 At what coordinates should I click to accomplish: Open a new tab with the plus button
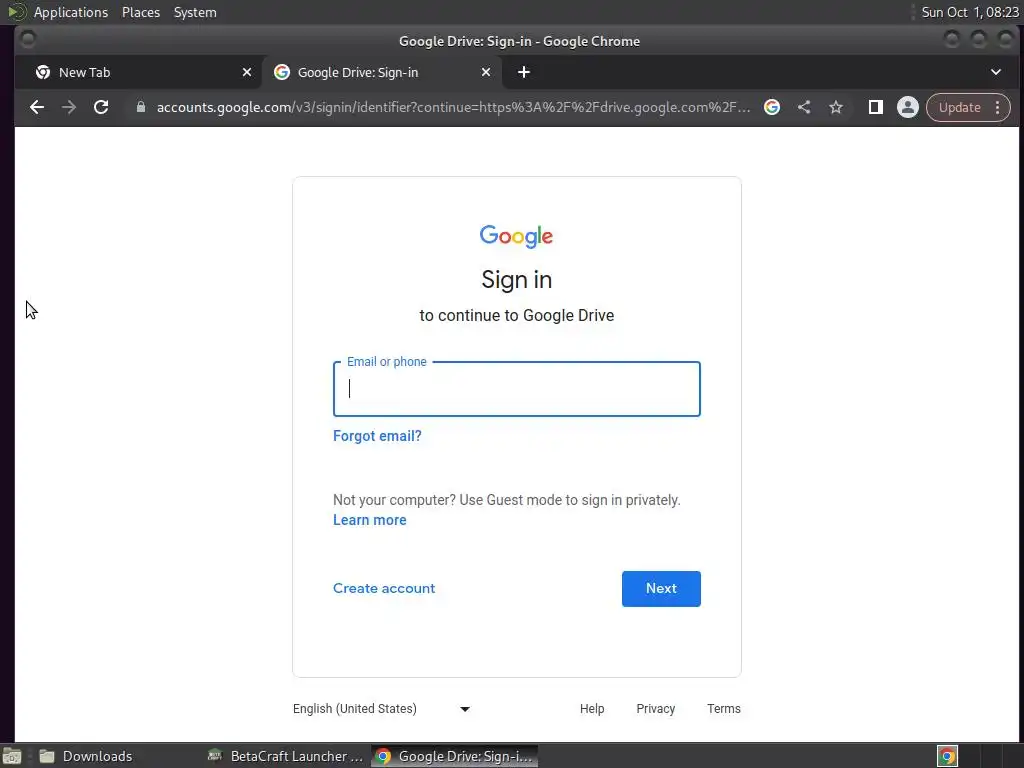click(524, 72)
